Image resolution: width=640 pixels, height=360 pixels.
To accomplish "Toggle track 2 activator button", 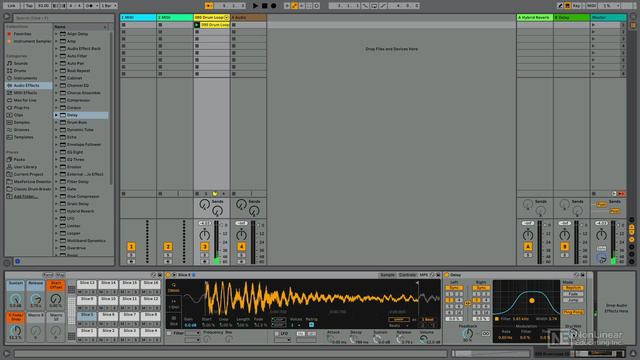I will point(168,247).
